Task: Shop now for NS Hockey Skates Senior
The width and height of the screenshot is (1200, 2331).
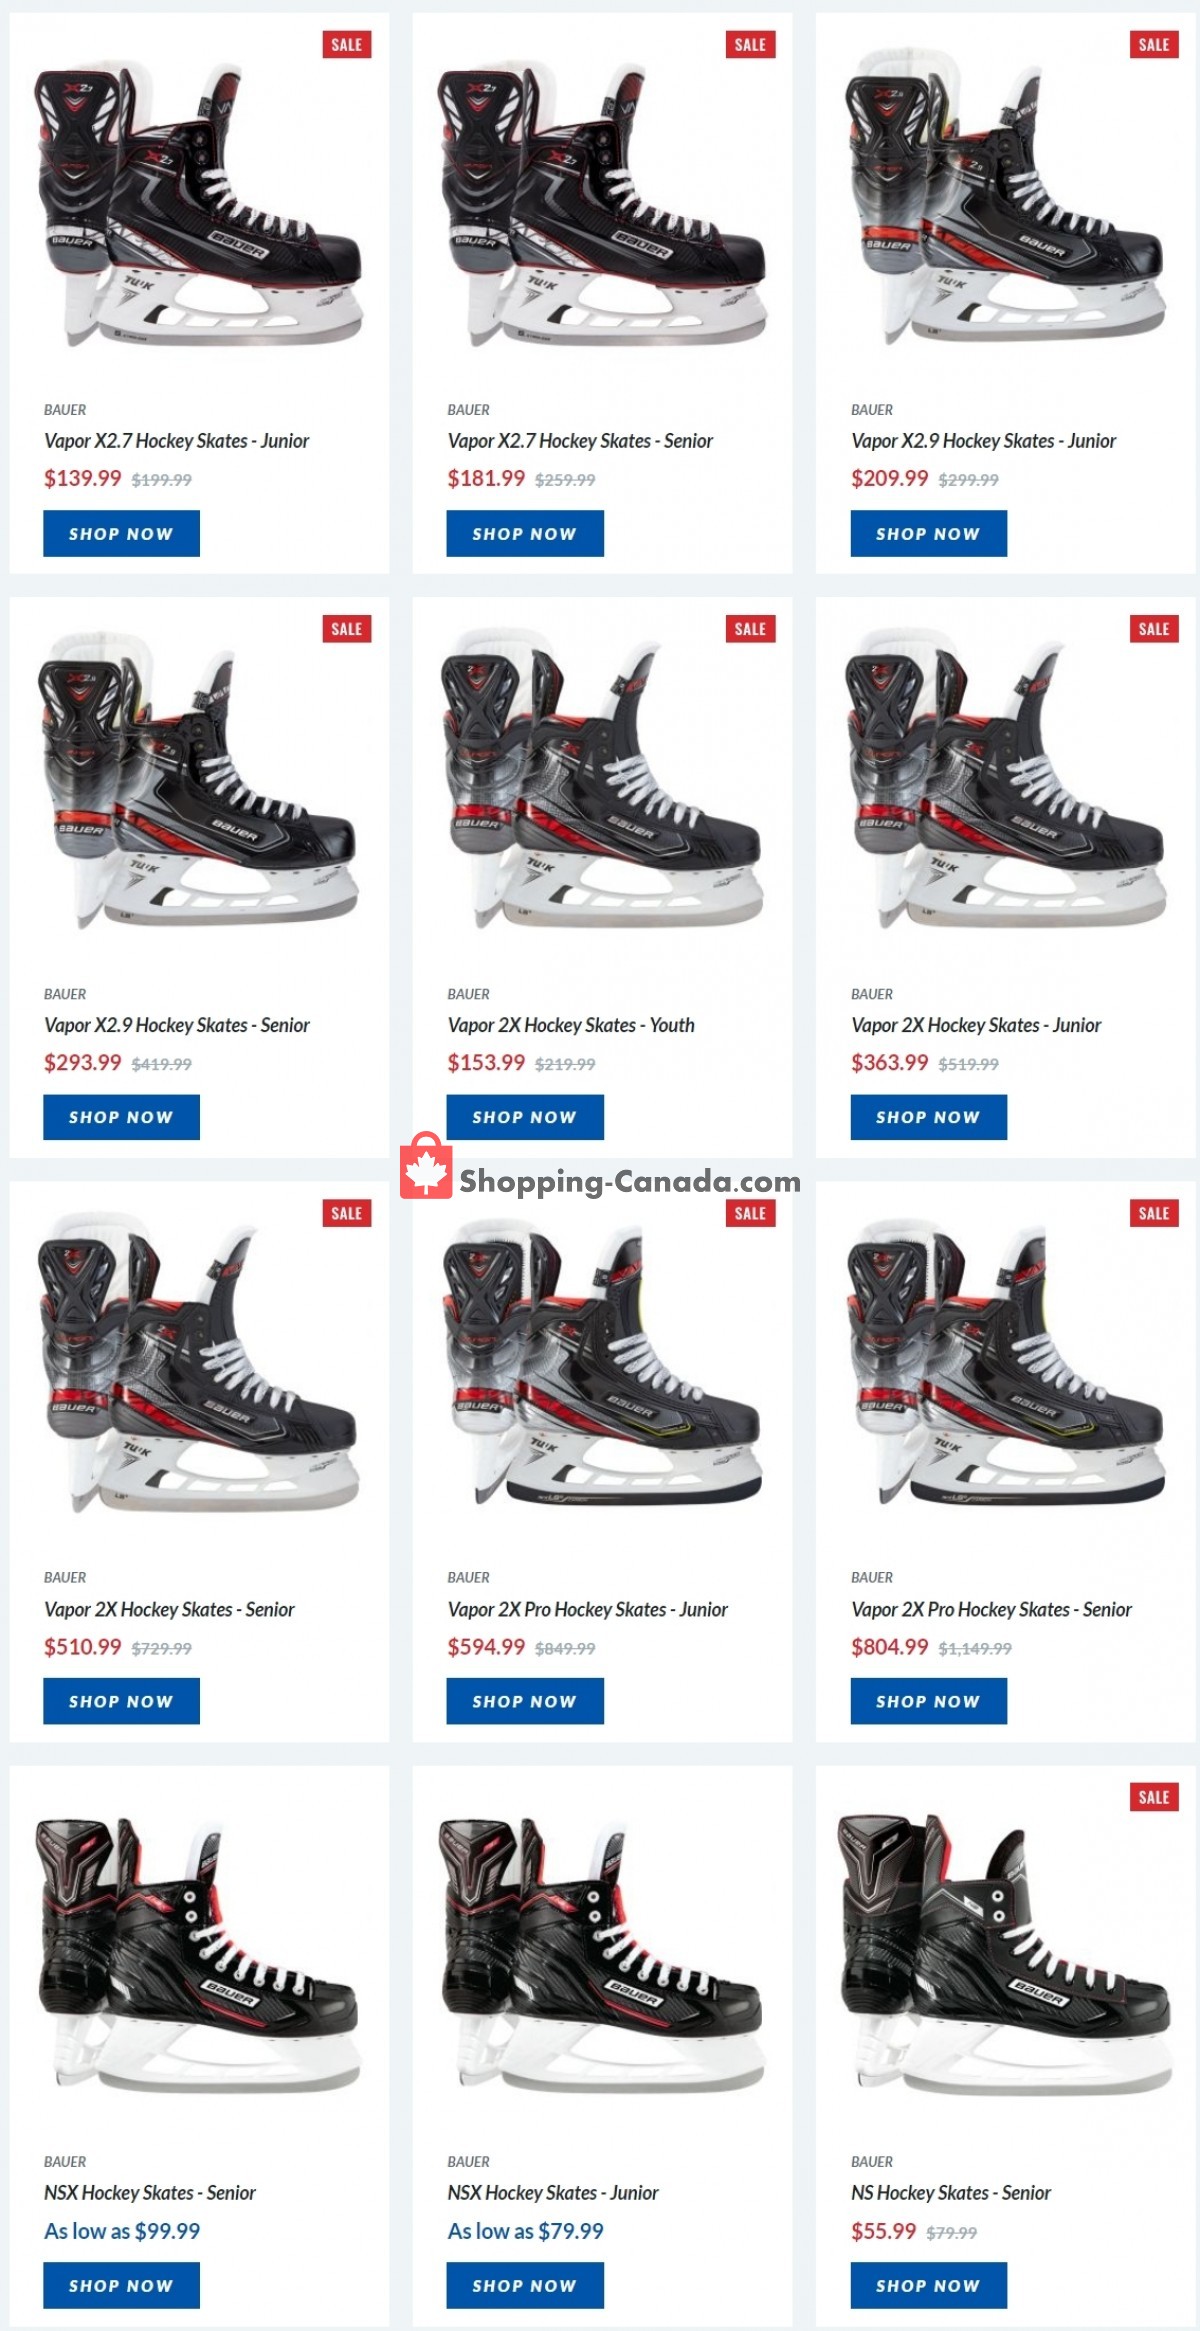Action: (929, 2285)
